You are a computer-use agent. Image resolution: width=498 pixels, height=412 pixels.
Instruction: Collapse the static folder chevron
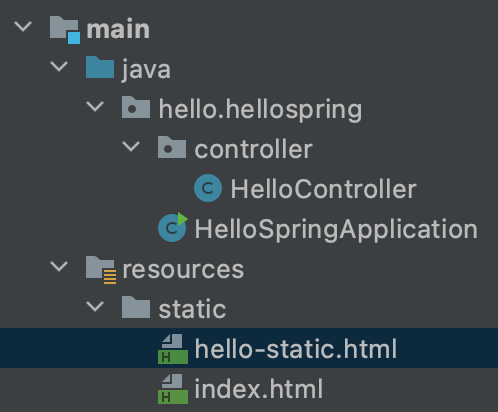(x=95, y=307)
